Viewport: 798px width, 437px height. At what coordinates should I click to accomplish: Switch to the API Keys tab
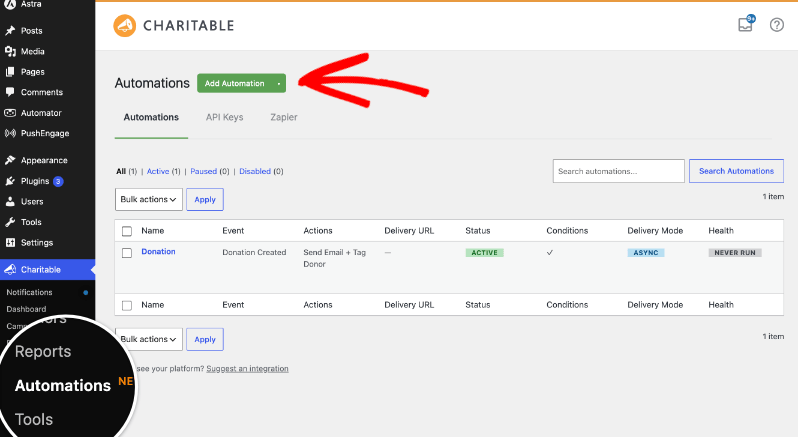(224, 117)
